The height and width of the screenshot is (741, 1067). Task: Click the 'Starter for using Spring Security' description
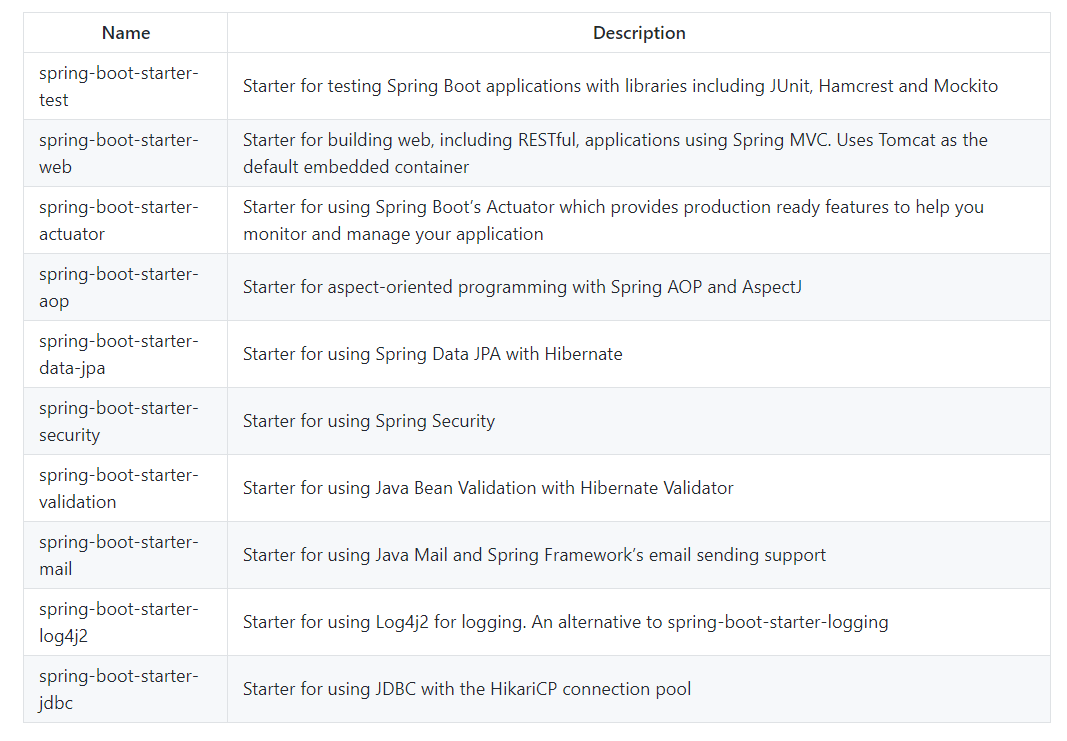[x=639, y=421]
